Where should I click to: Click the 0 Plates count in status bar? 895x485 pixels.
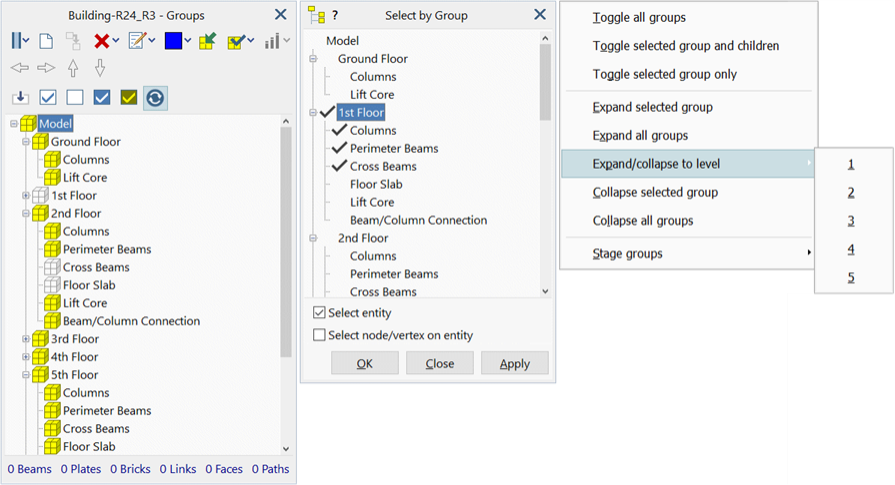(x=81, y=469)
